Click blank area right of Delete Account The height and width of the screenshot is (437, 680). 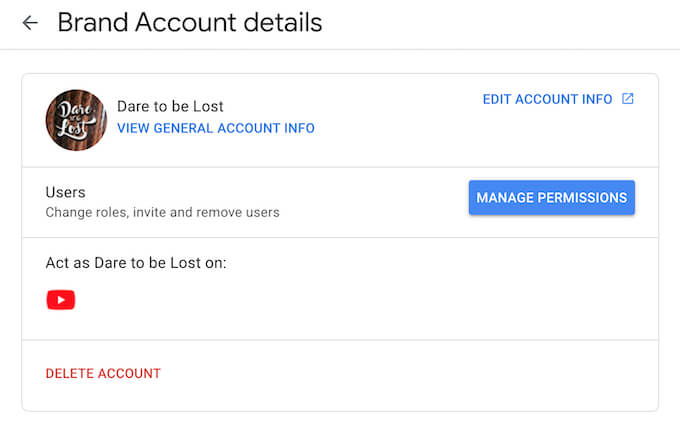coord(400,374)
